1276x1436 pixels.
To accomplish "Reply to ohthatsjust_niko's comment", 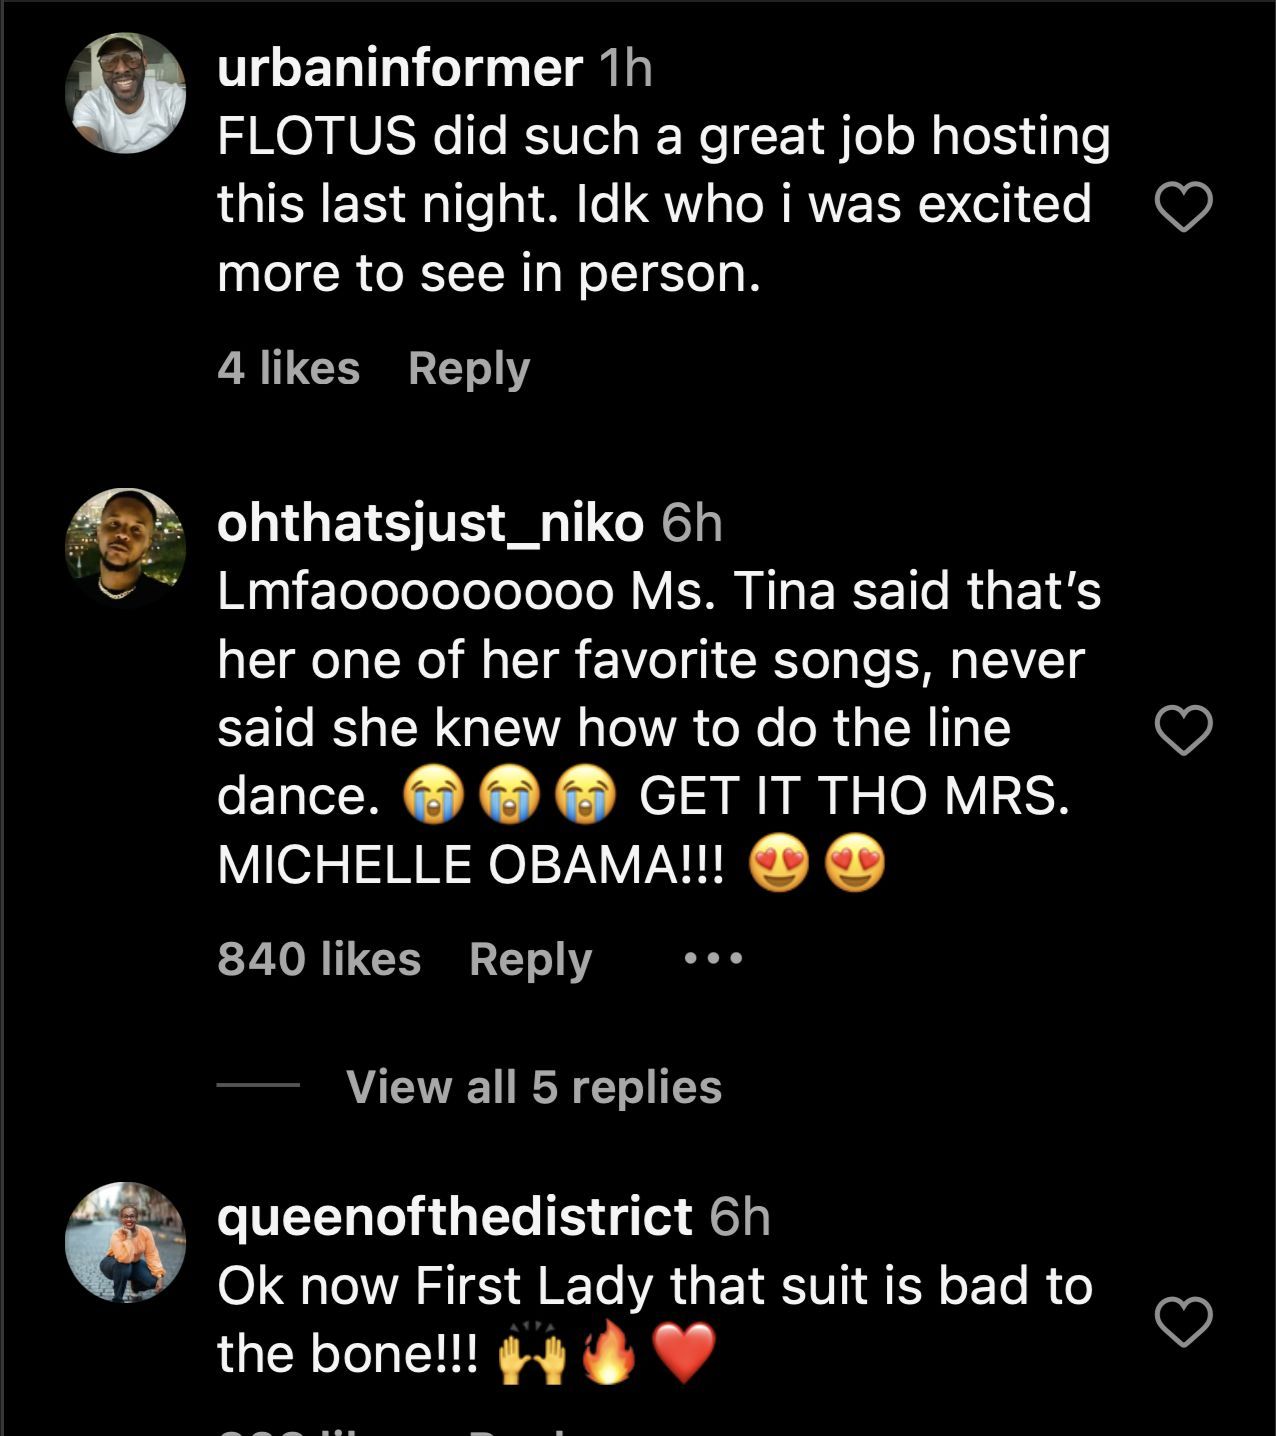I will (530, 960).
